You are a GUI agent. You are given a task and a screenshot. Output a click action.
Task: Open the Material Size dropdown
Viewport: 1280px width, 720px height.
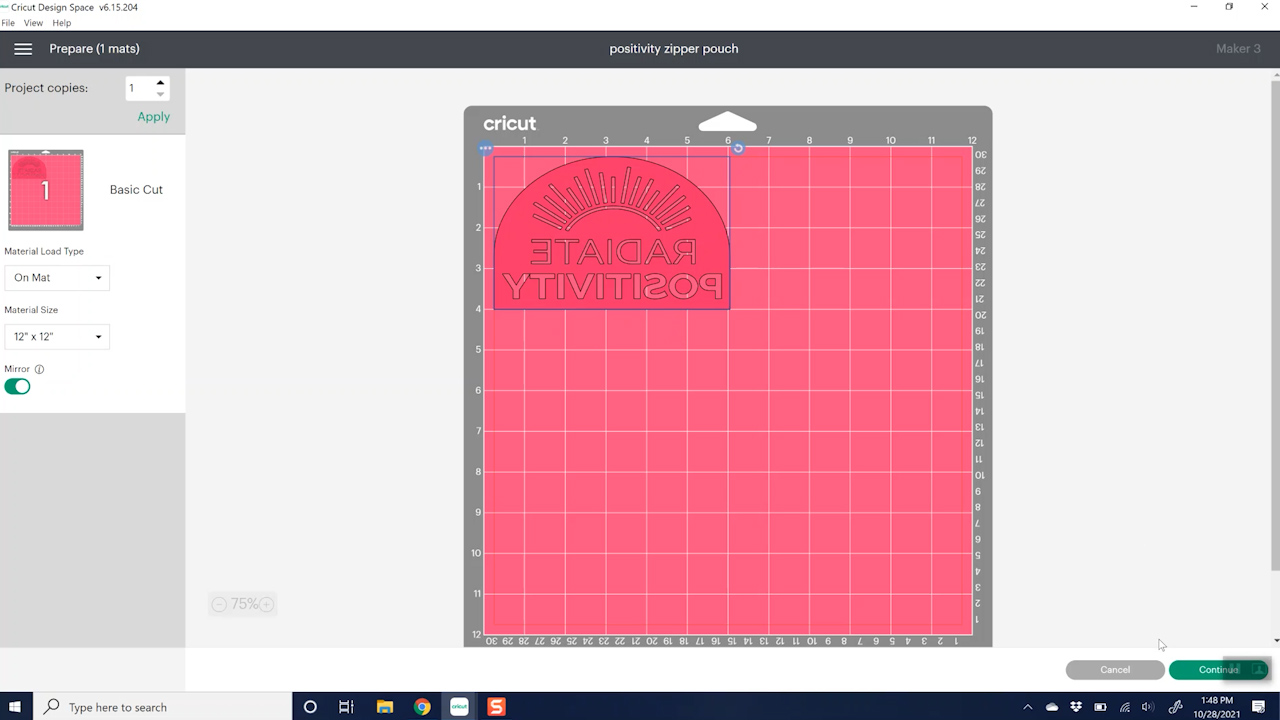coord(57,337)
